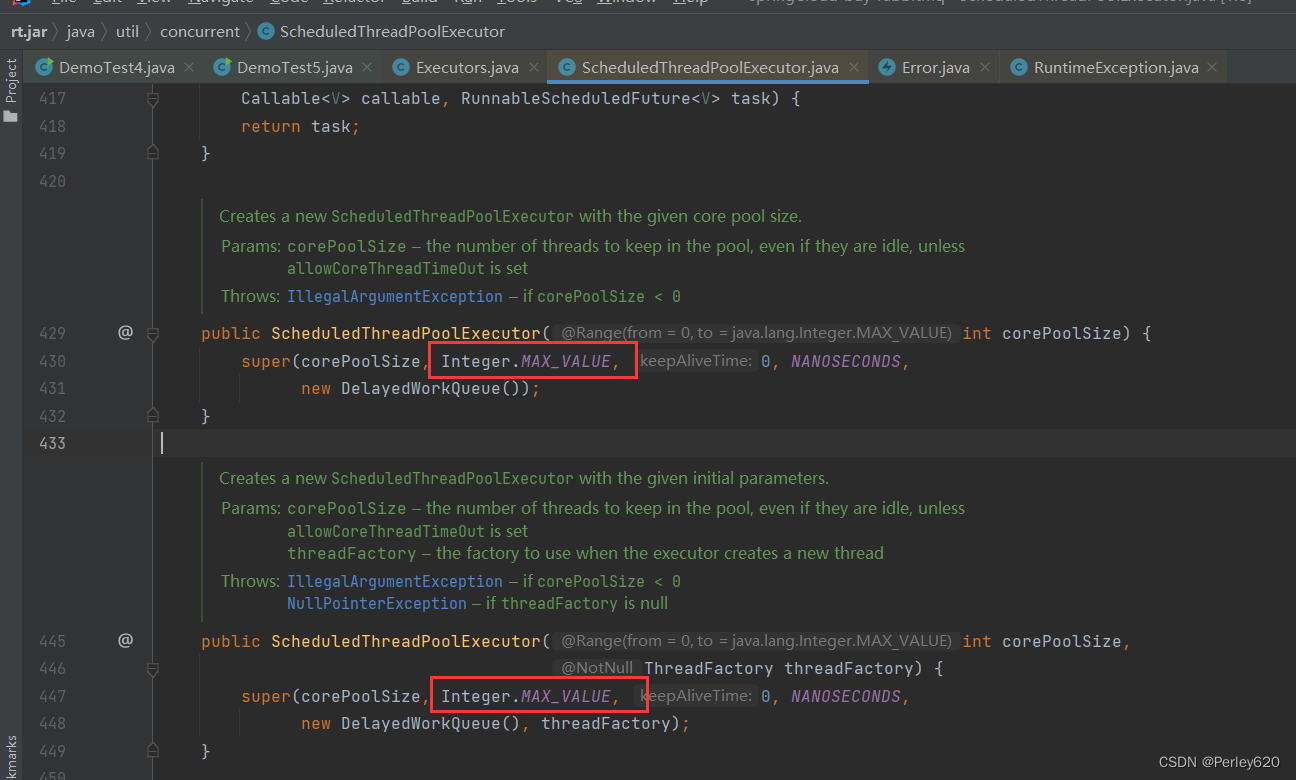The height and width of the screenshot is (780, 1296).
Task: Click DelayedWorkQueue on line 431
Action: 421,388
